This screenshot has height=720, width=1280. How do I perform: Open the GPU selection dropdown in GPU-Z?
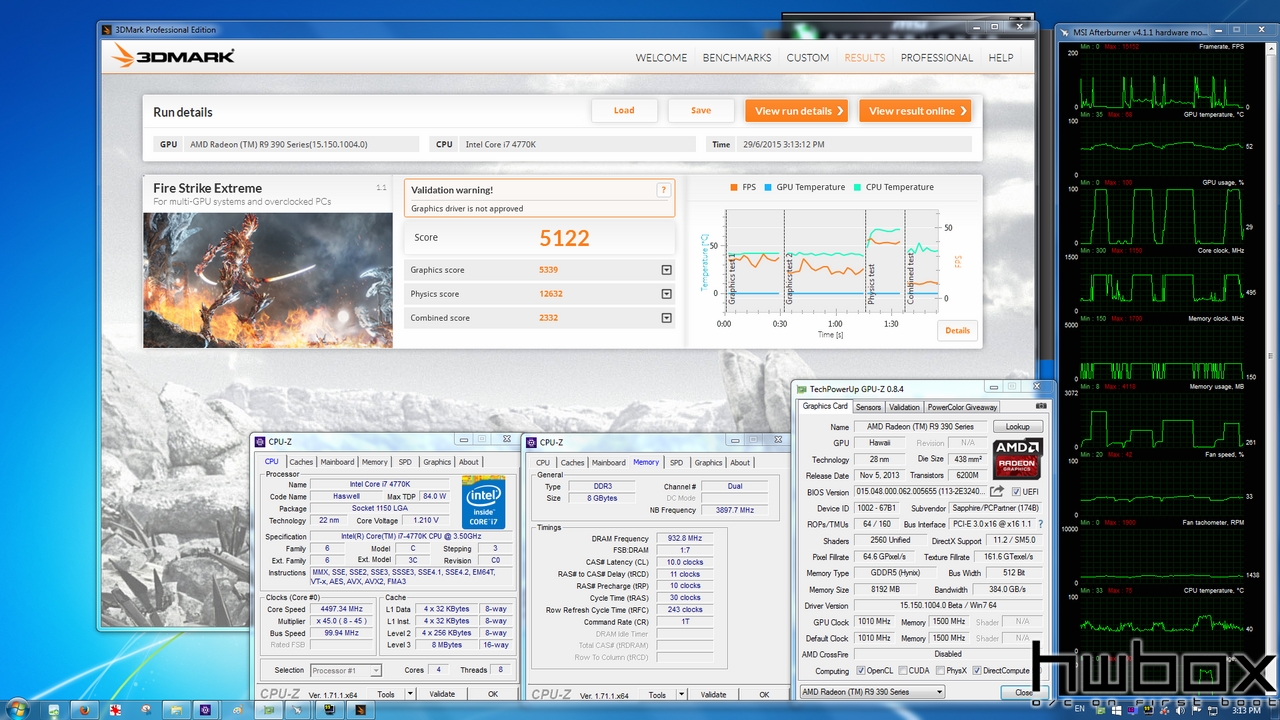(871, 692)
